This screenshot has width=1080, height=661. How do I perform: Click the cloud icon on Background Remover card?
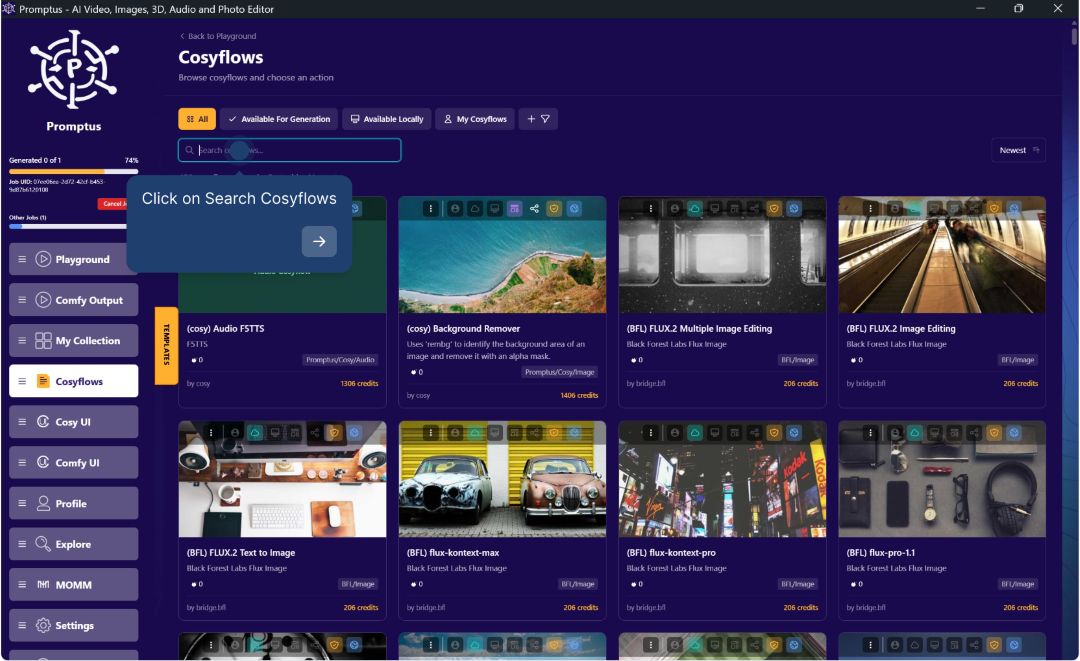click(475, 208)
